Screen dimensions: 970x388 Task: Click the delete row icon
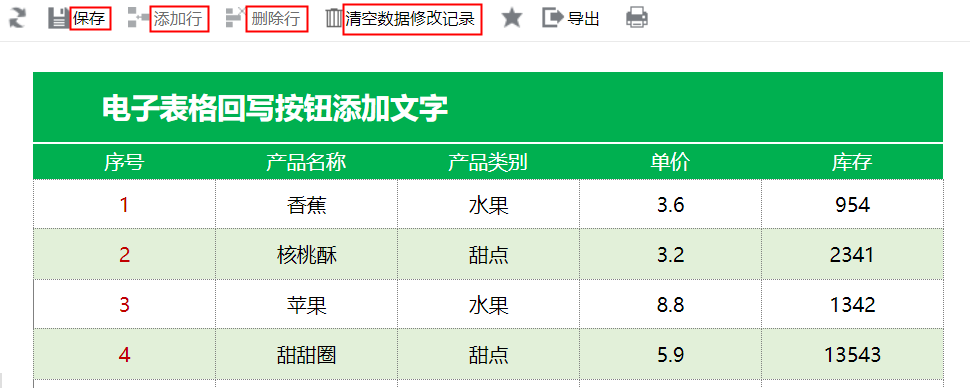(x=236, y=18)
